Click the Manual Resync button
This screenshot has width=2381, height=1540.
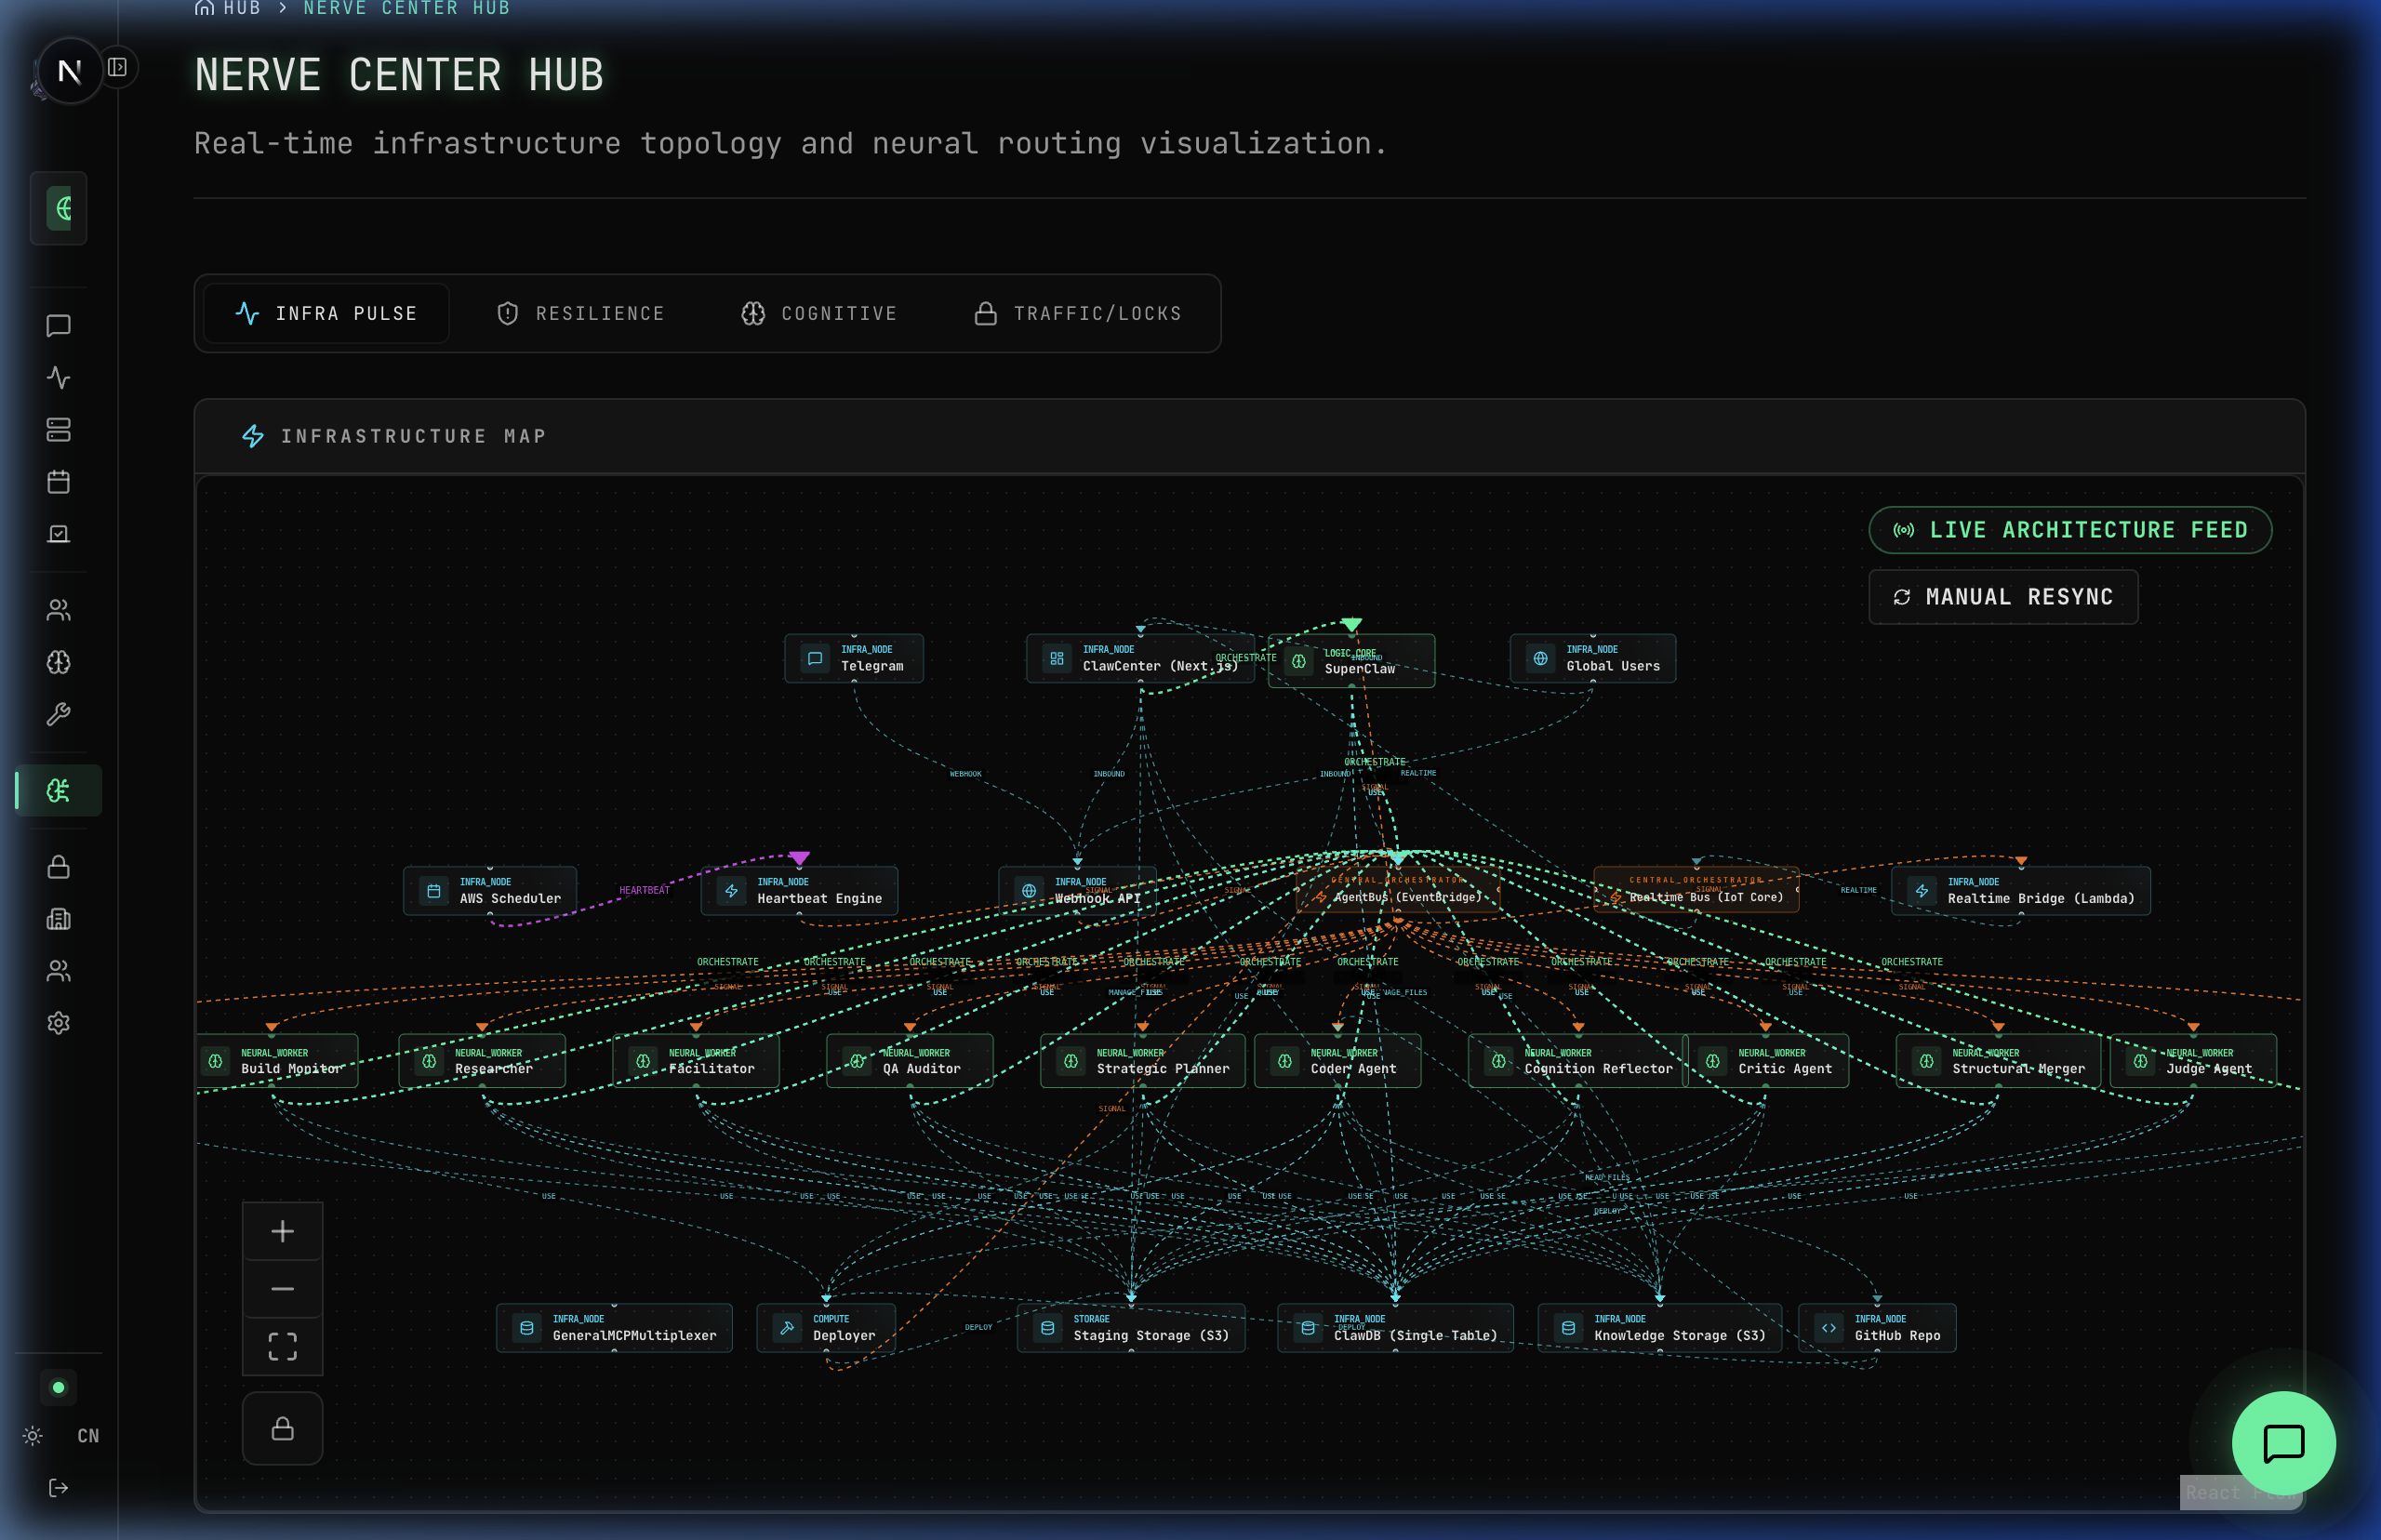pyautogui.click(x=2003, y=597)
